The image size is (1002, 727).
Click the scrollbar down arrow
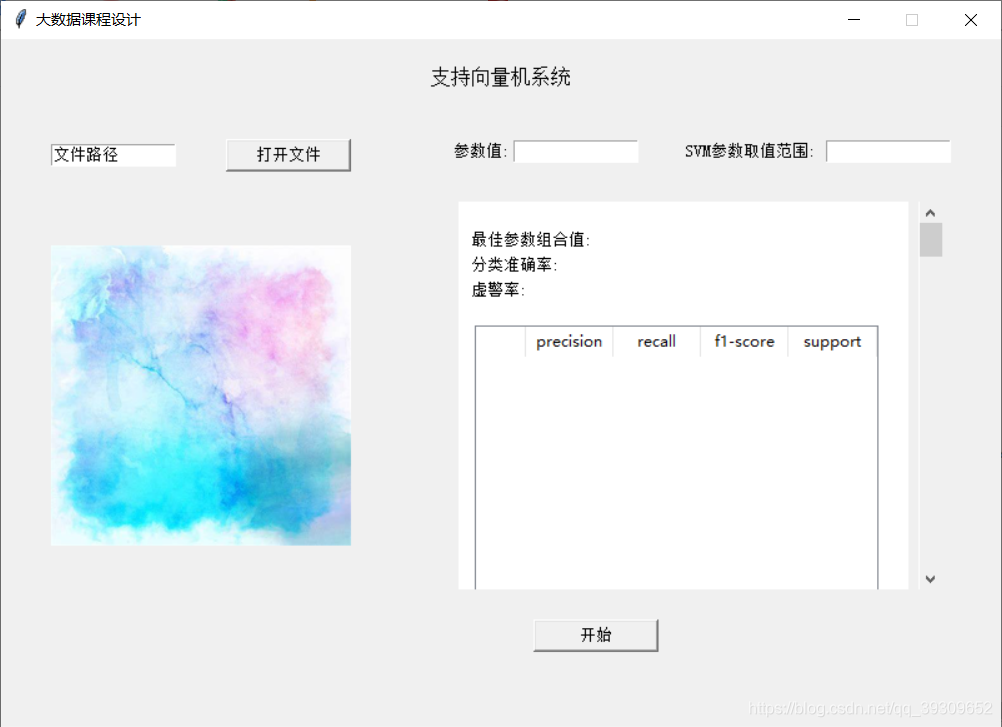[x=930, y=578]
